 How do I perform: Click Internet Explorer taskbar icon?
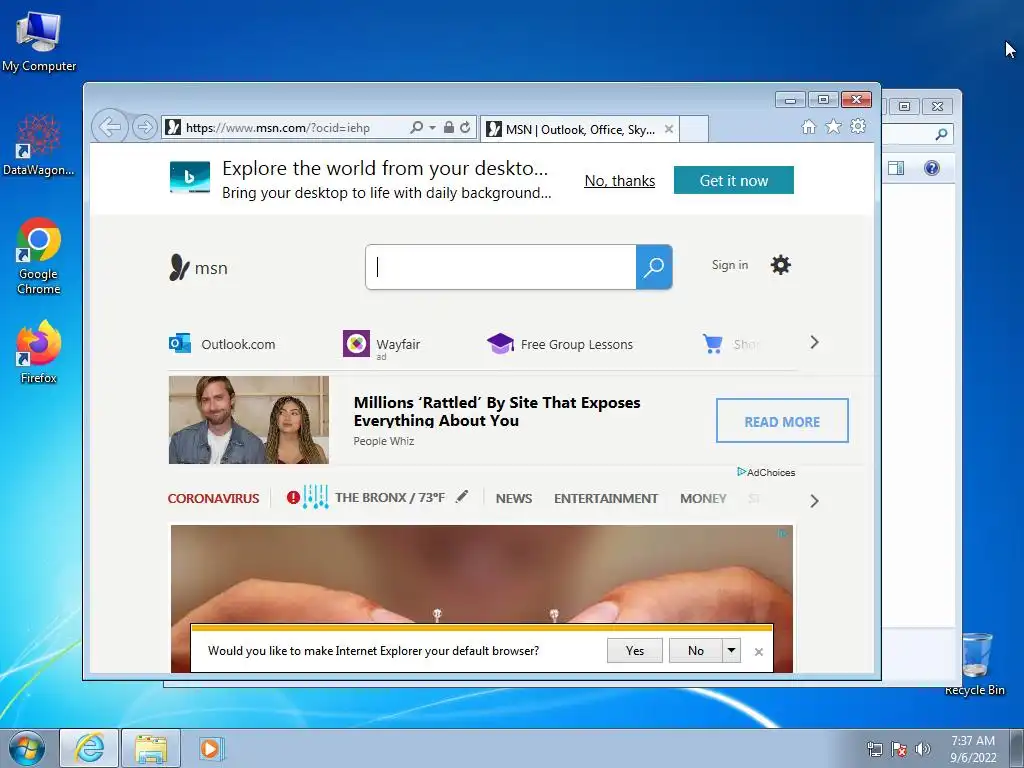tap(89, 748)
